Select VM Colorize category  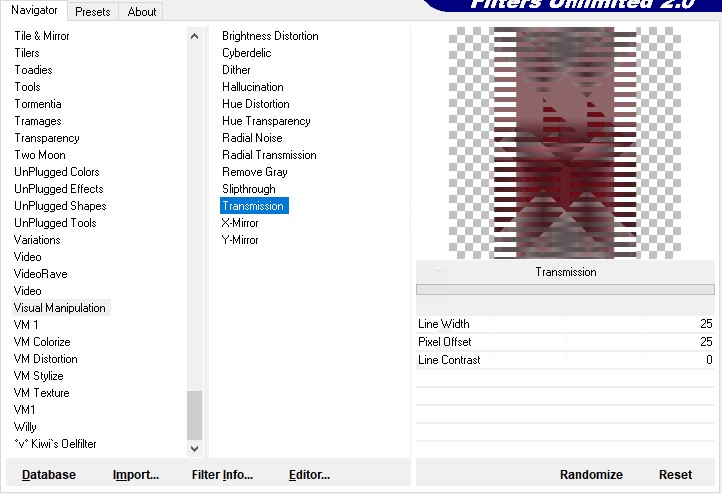click(x=42, y=342)
